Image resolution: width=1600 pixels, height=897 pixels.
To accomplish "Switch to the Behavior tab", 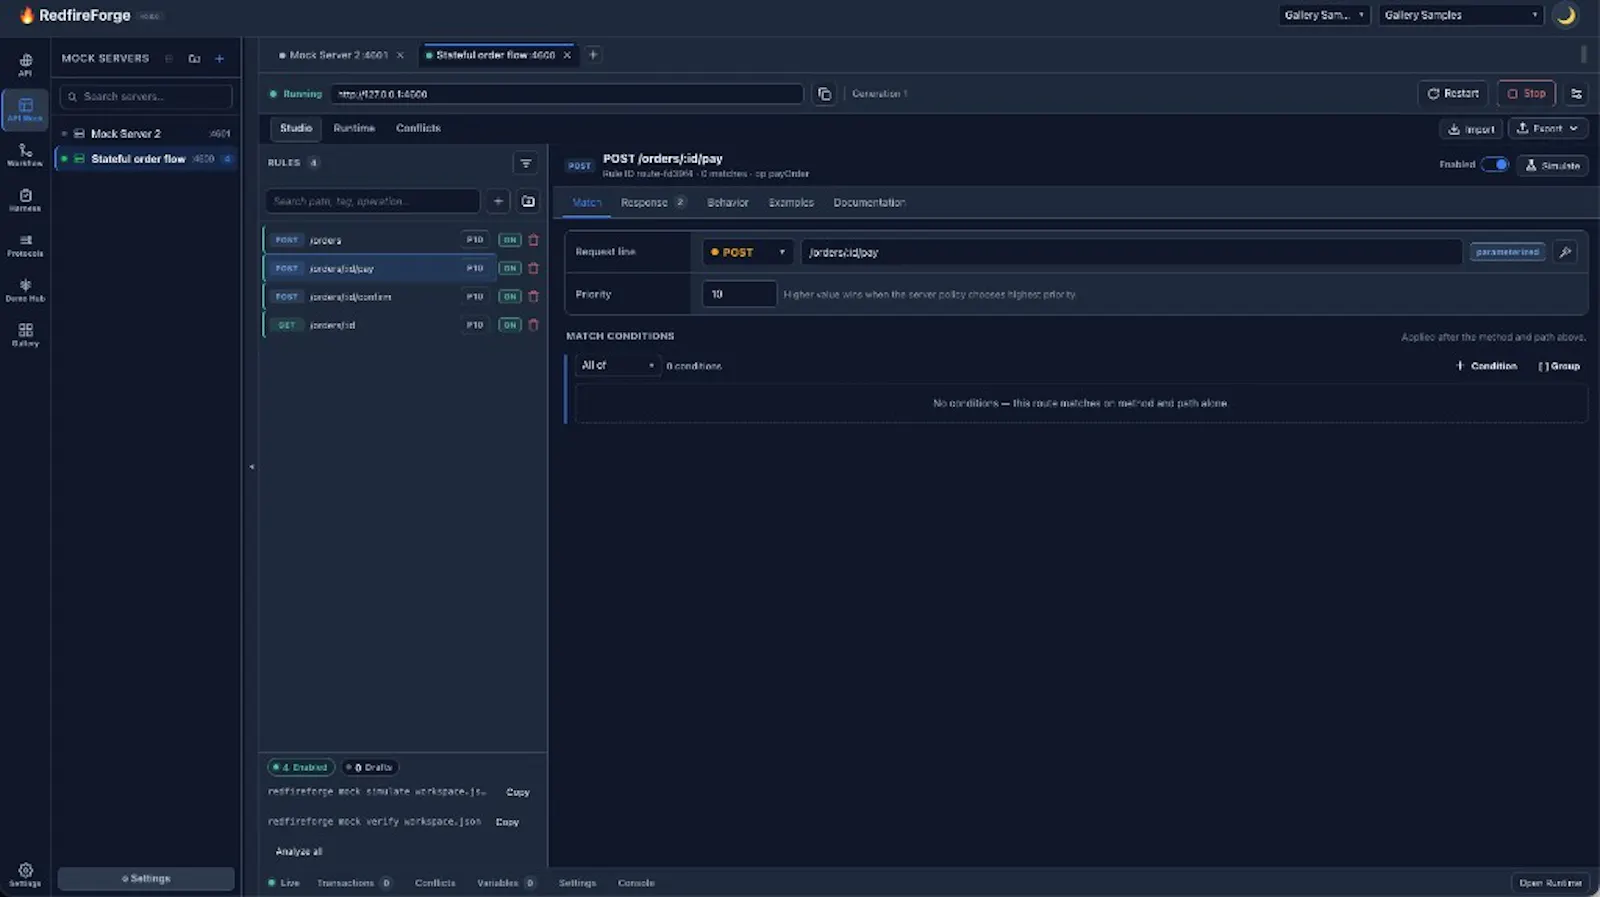I will [x=728, y=202].
